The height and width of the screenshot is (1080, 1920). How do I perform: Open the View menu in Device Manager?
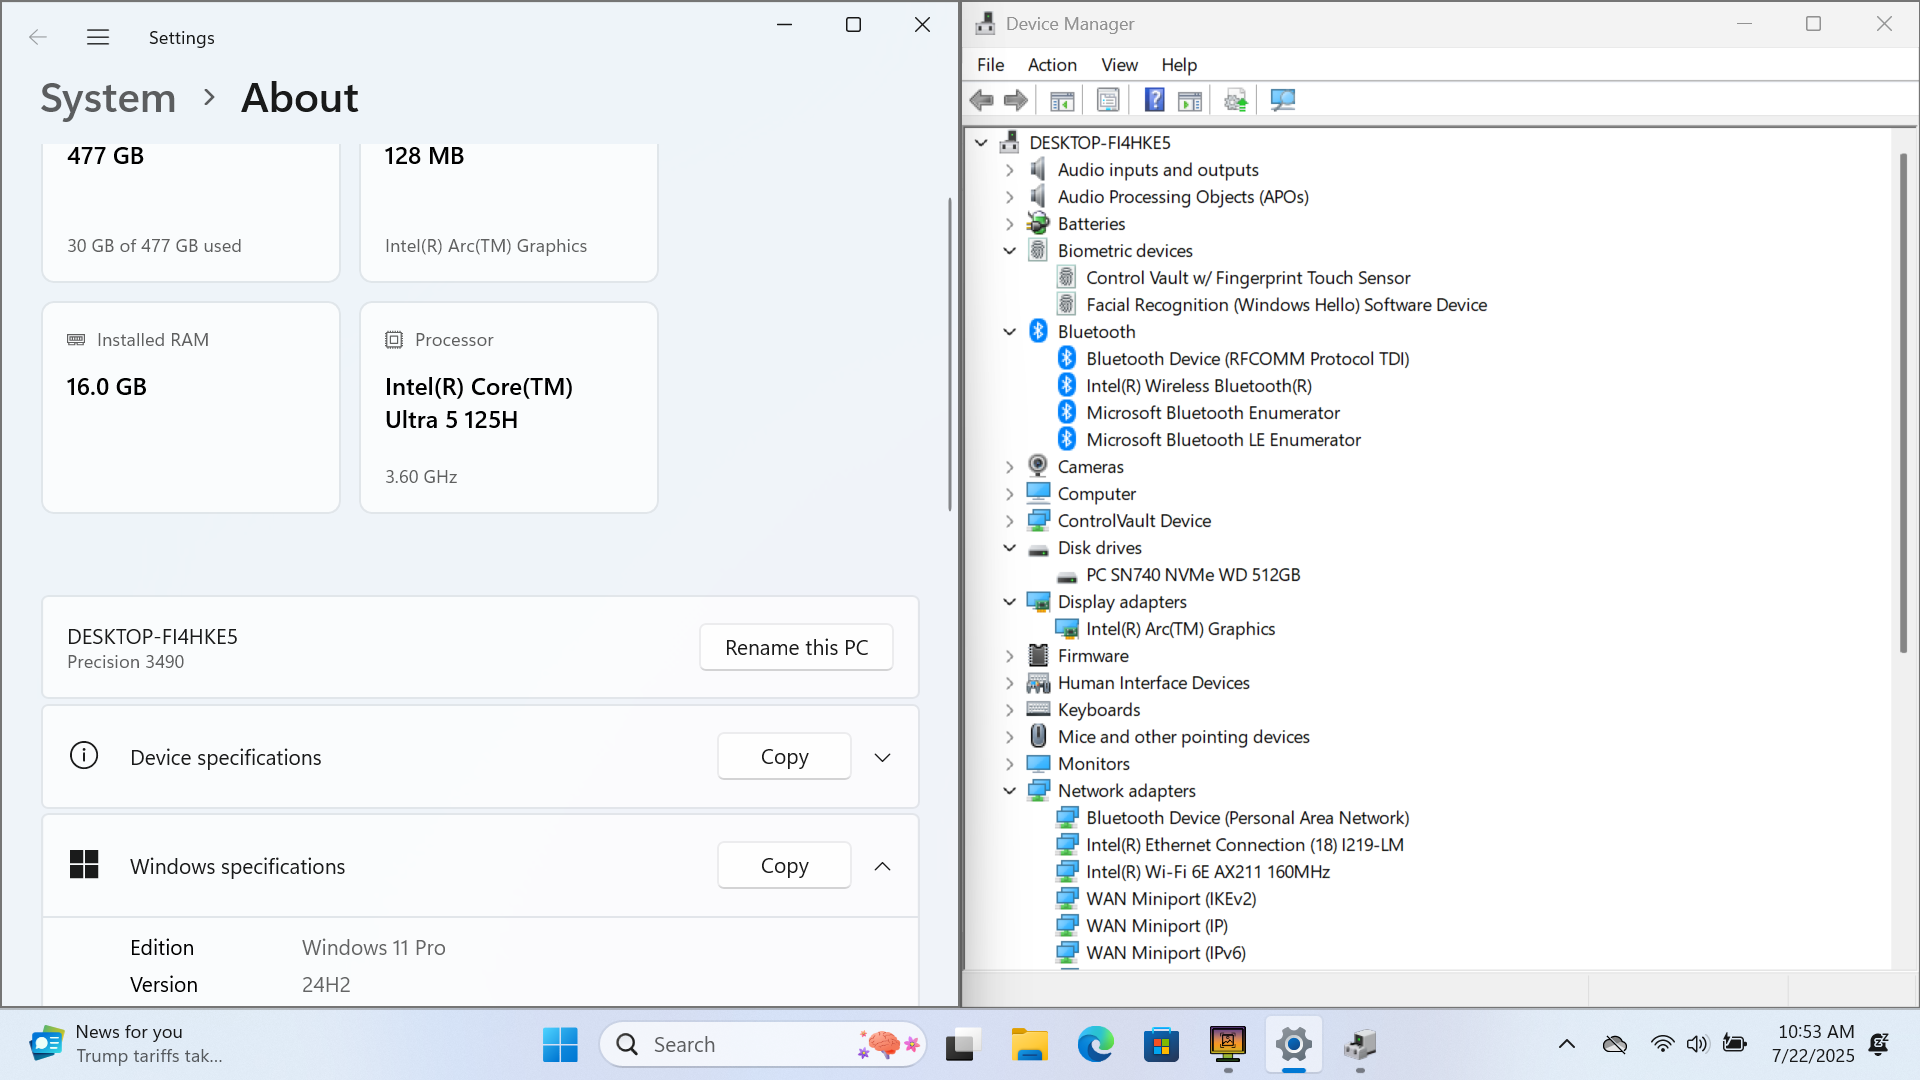[x=1119, y=65]
